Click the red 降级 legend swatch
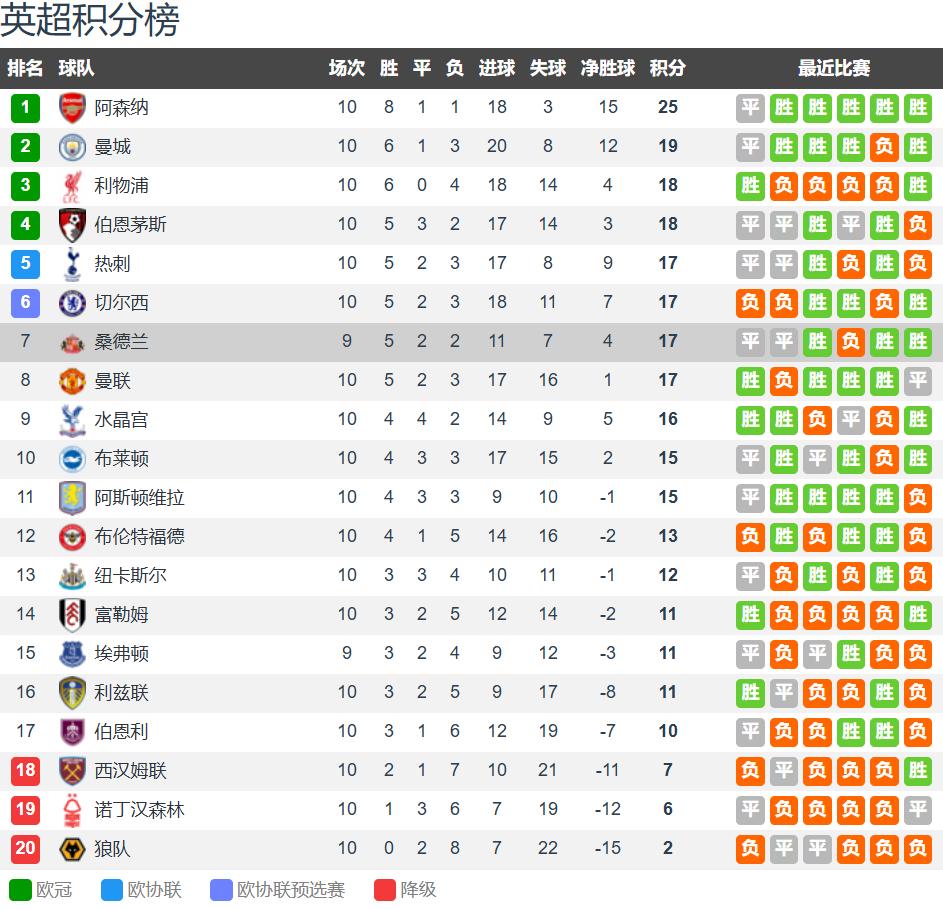 pos(385,890)
